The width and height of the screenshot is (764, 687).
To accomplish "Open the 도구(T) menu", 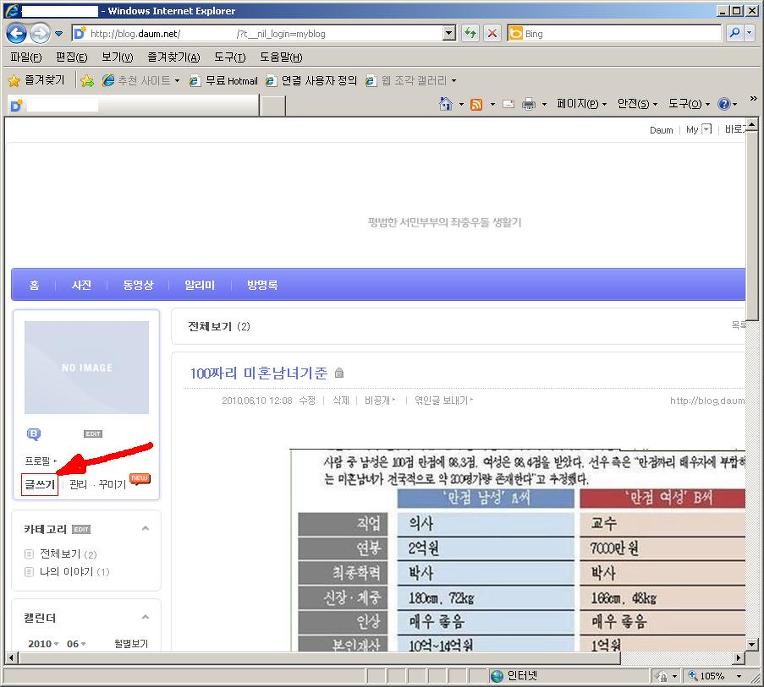I will click(230, 57).
